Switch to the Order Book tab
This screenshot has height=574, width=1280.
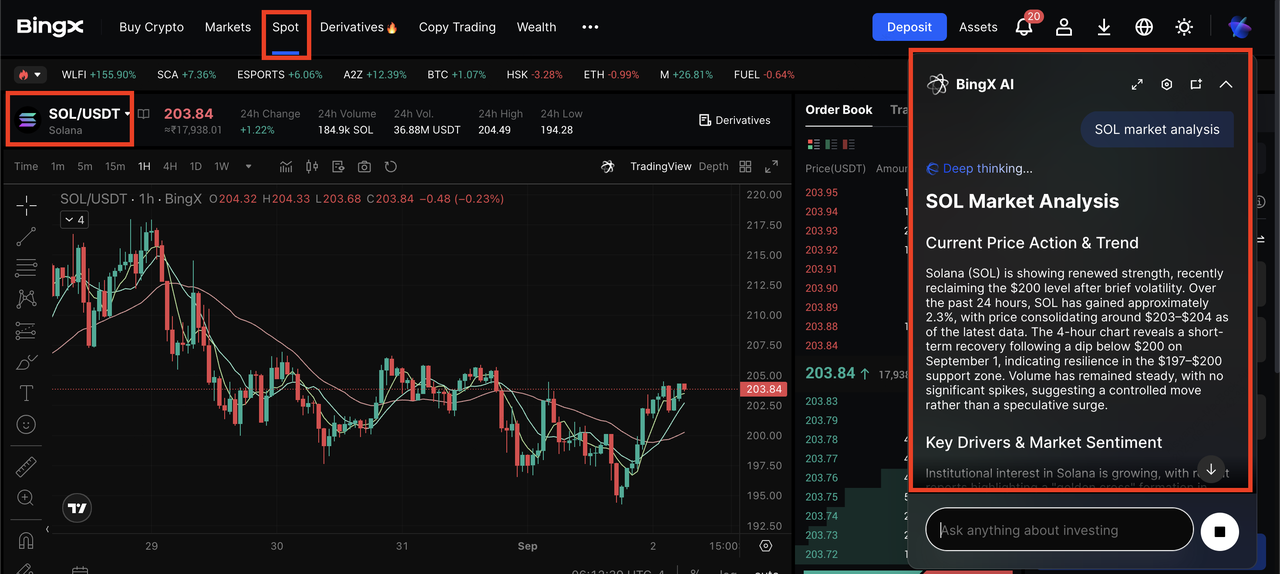[838, 110]
